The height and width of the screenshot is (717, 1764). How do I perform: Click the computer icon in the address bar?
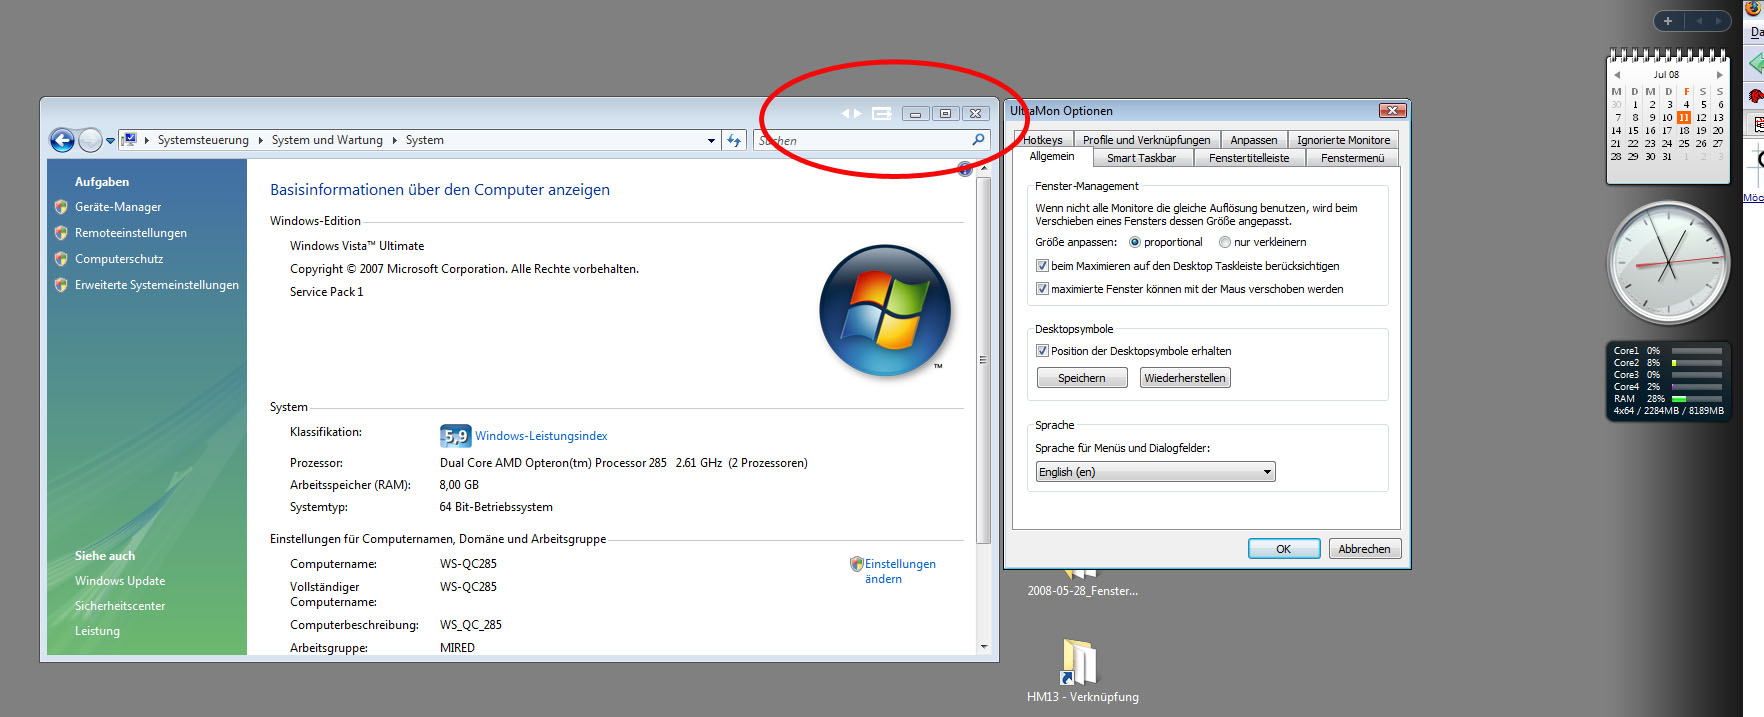[129, 140]
